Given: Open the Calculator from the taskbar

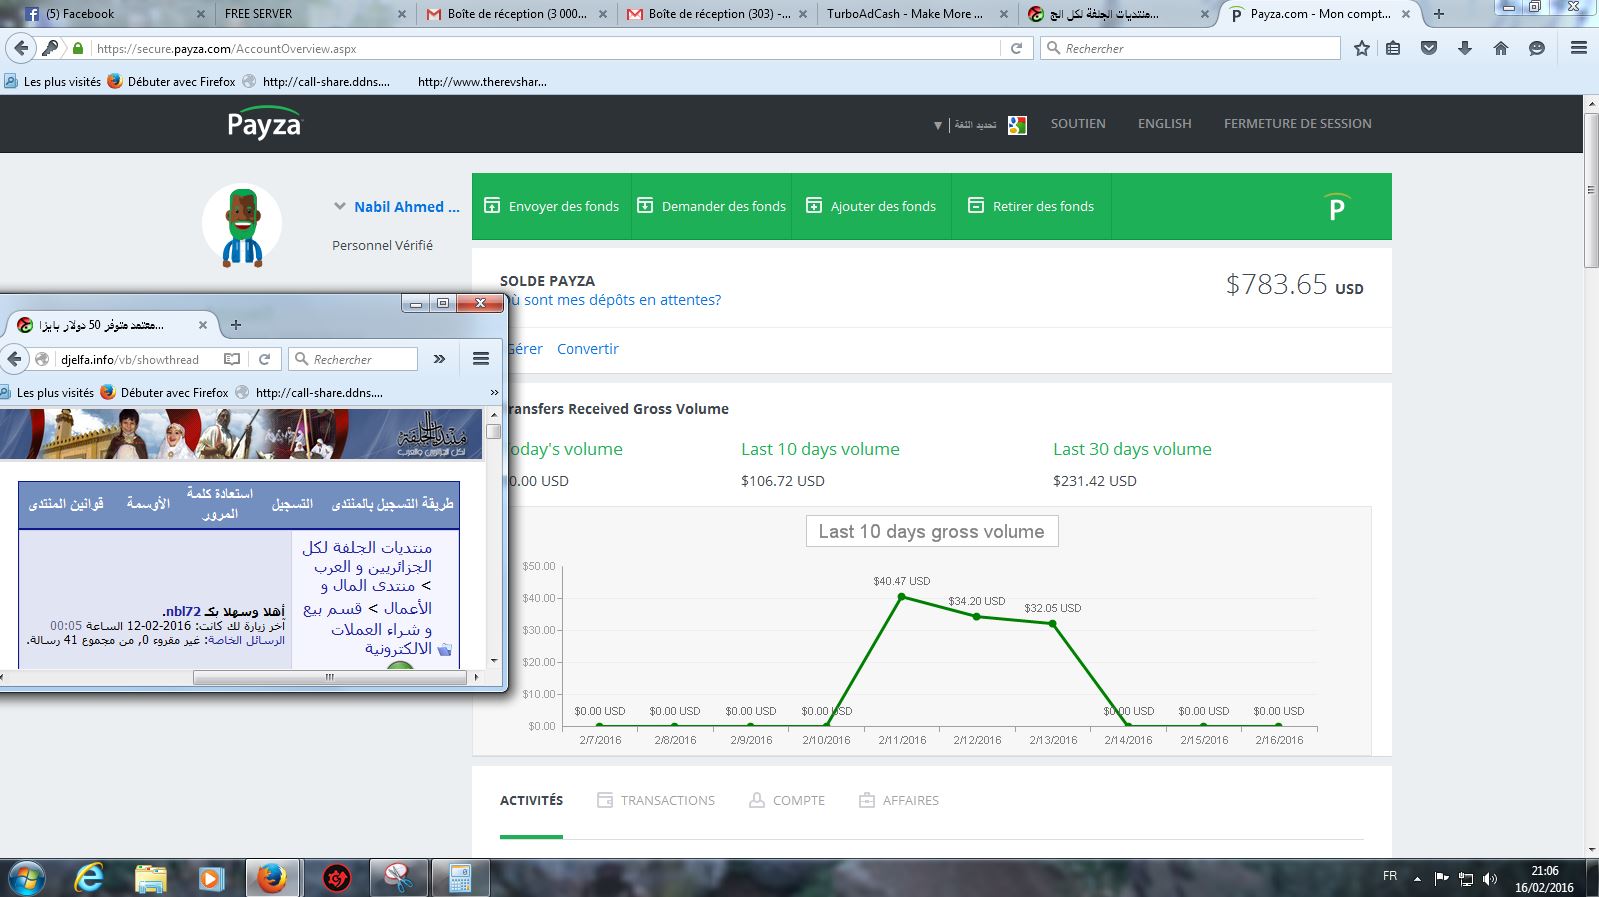Looking at the screenshot, I should (x=460, y=878).
